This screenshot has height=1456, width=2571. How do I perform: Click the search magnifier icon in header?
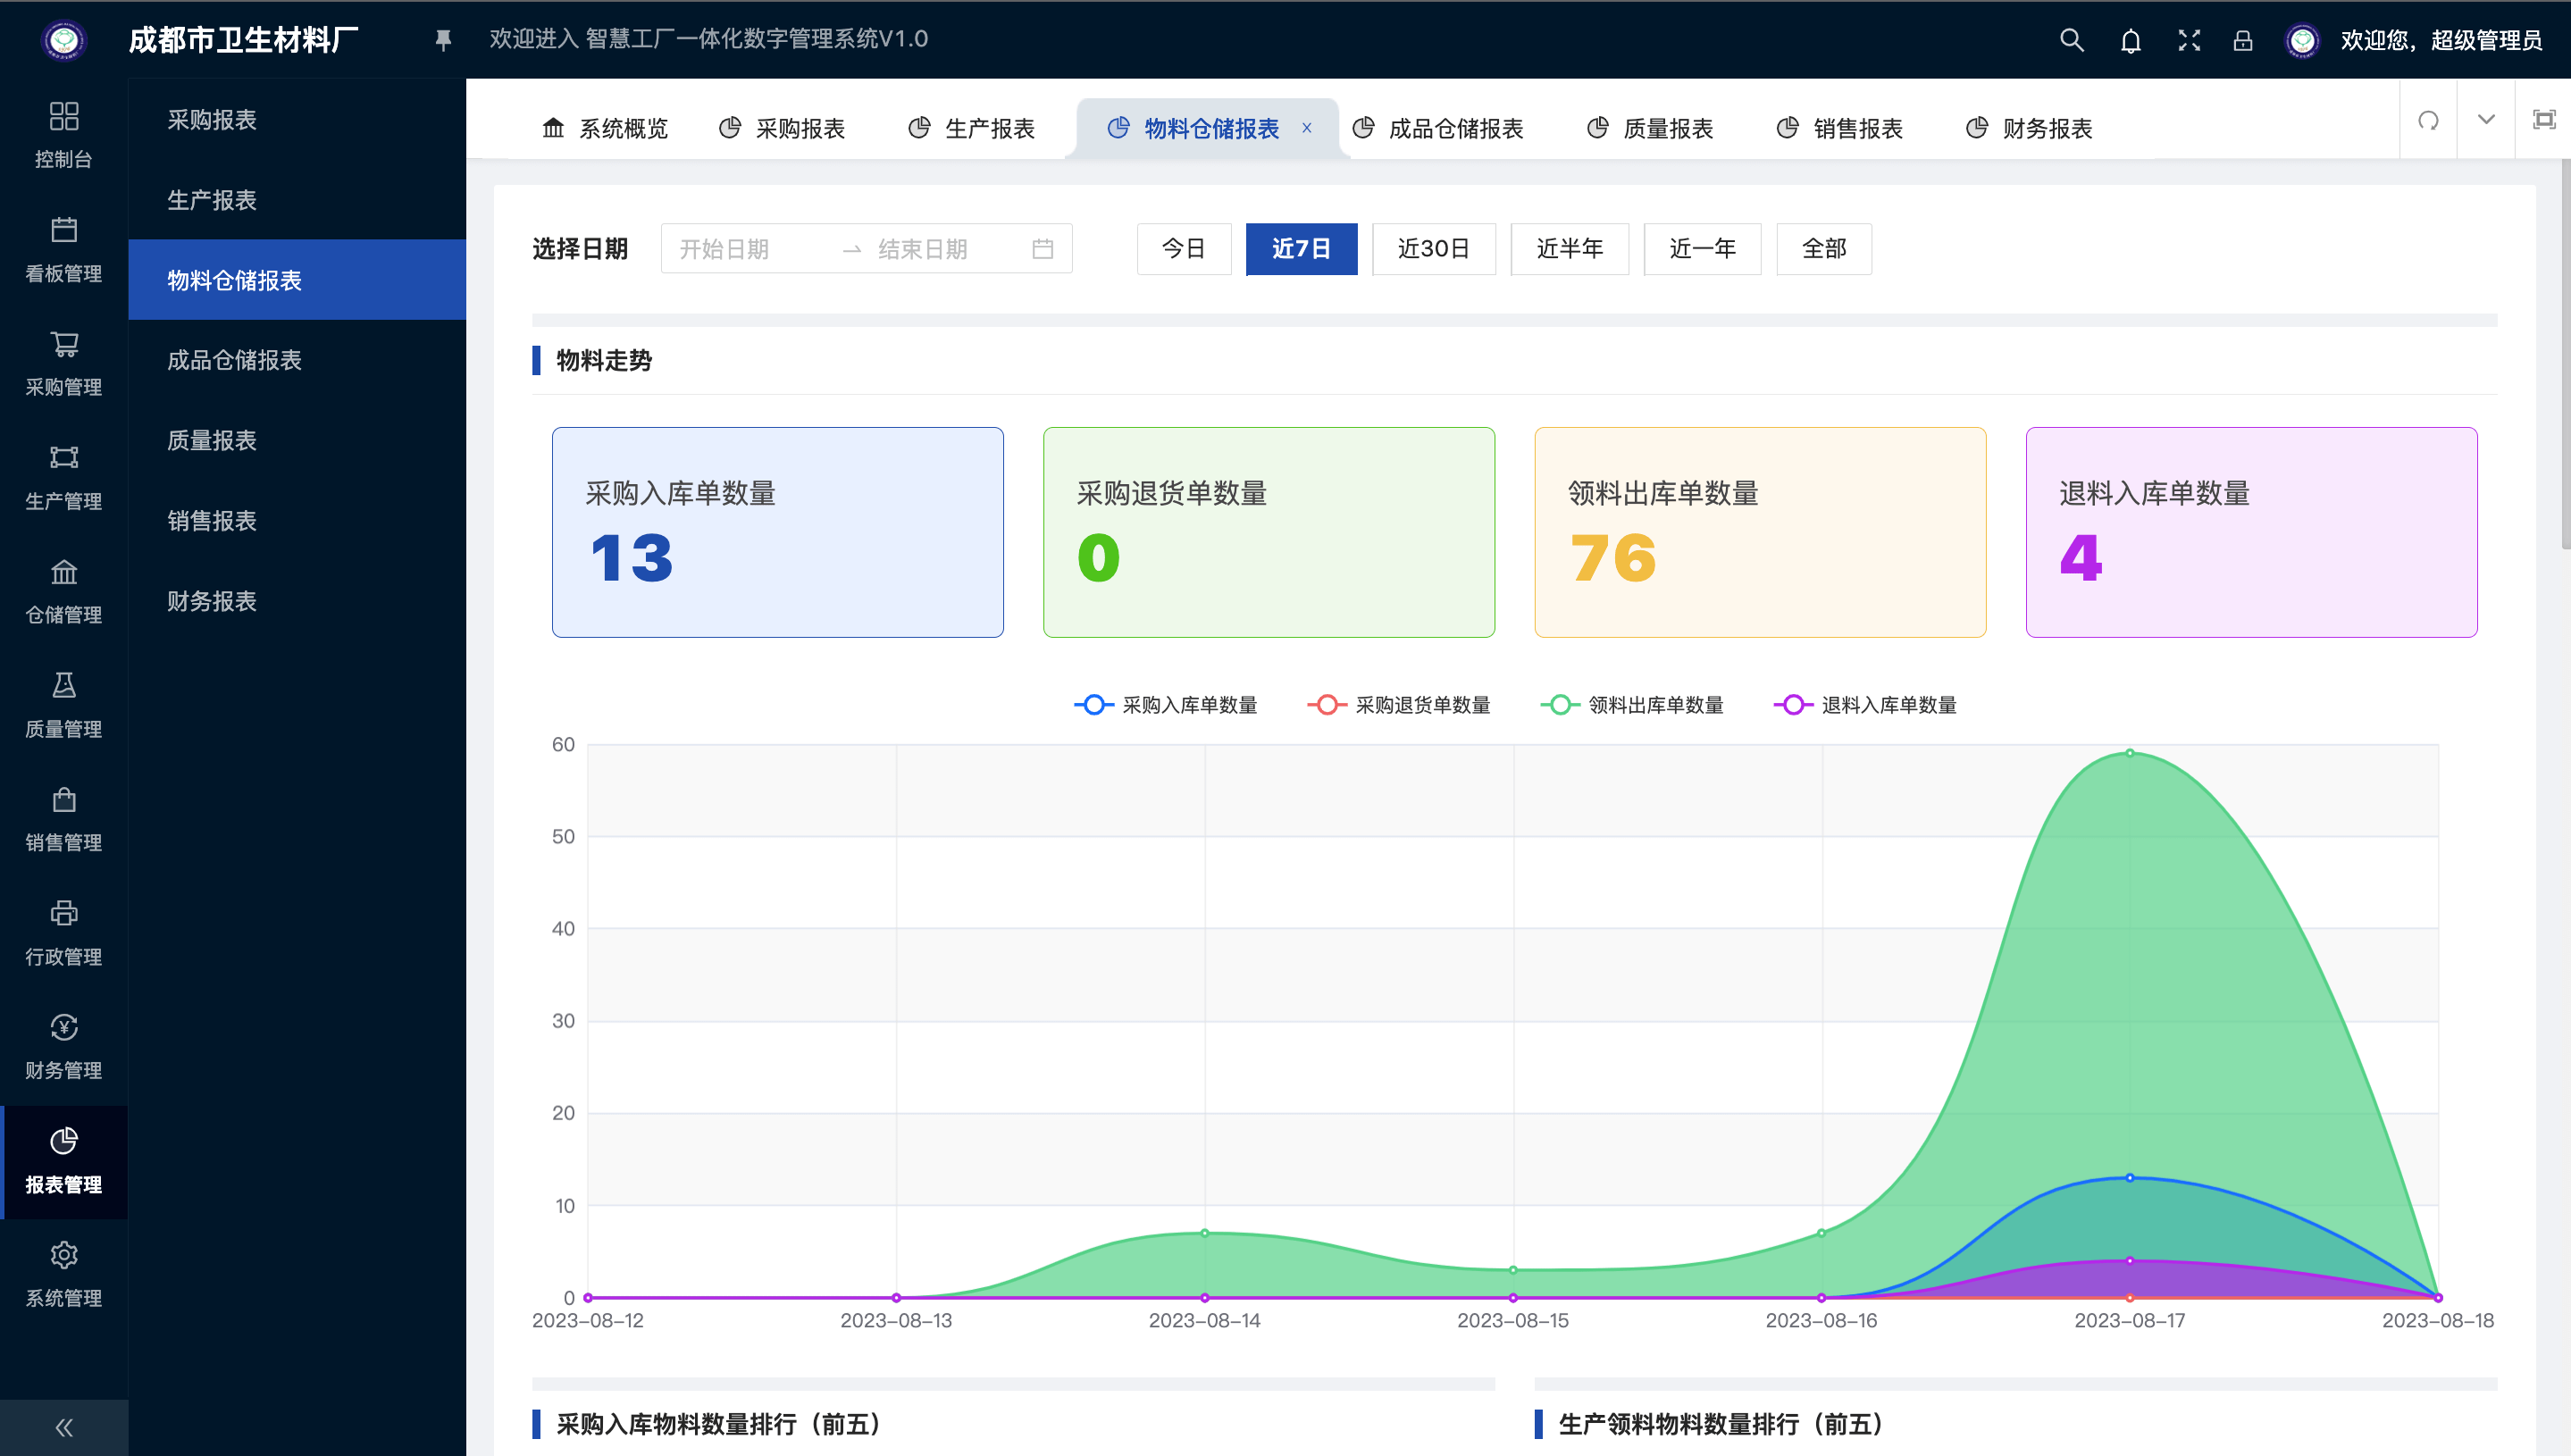point(2071,40)
